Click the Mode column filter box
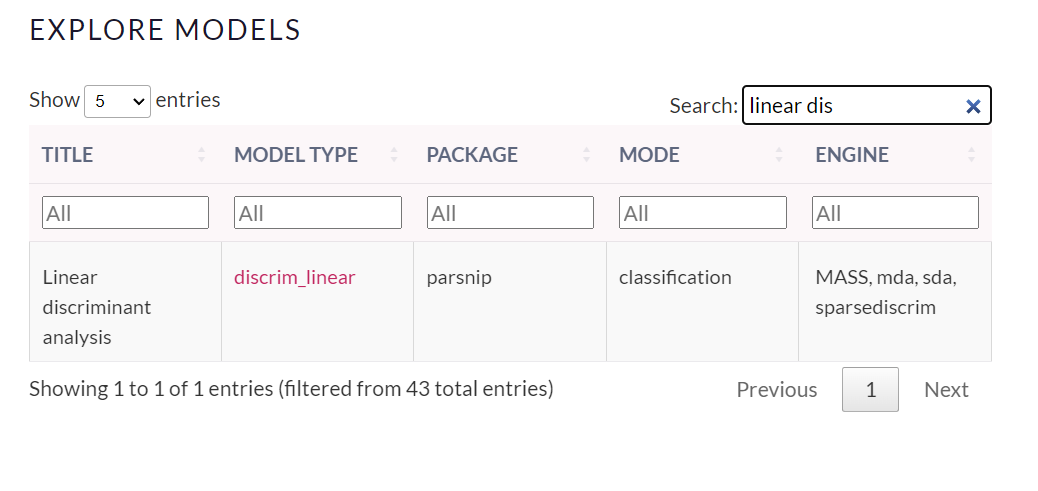The width and height of the screenshot is (1038, 491). click(x=702, y=213)
